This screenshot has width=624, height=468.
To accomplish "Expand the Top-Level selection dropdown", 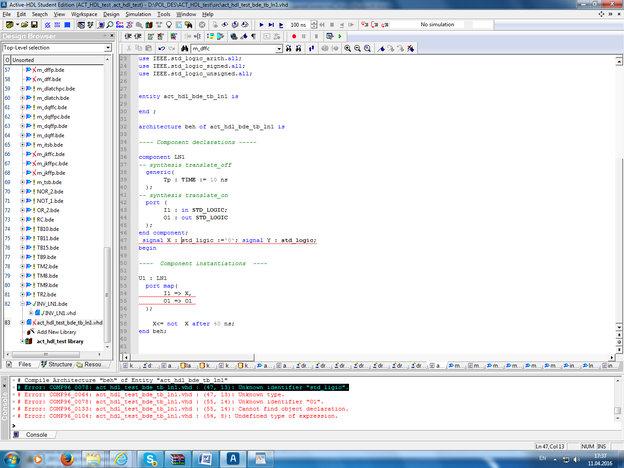I will pyautogui.click(x=107, y=47).
